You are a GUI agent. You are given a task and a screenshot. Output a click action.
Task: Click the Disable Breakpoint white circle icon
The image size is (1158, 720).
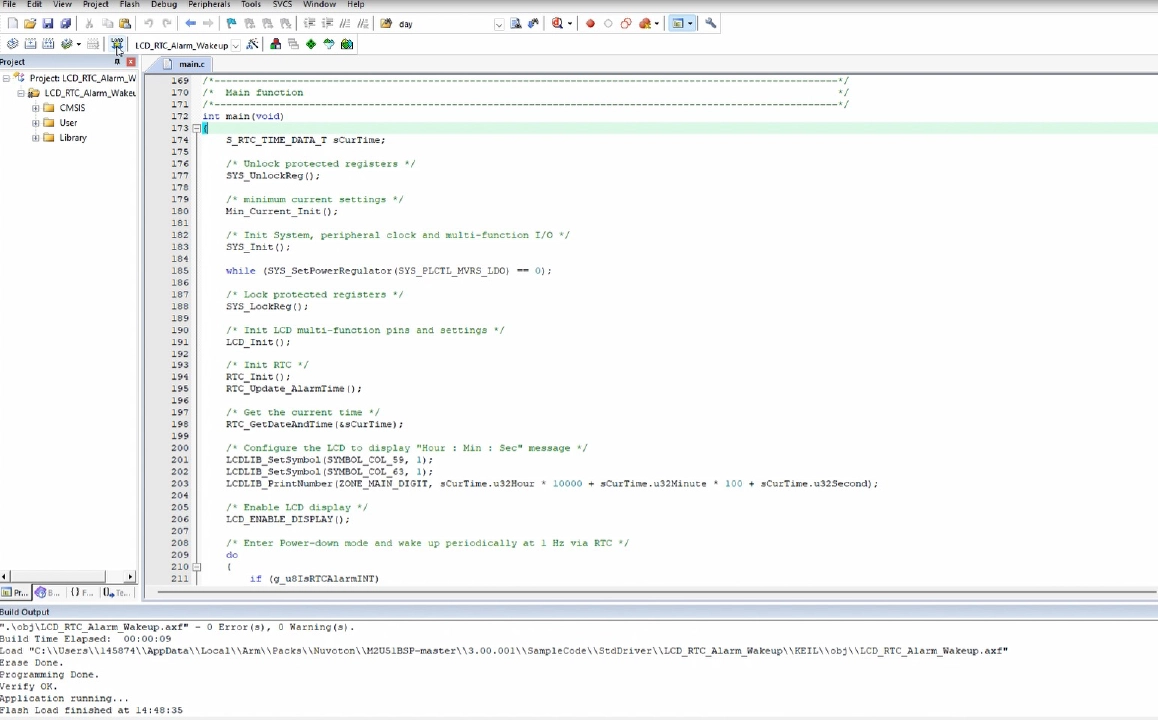608,24
